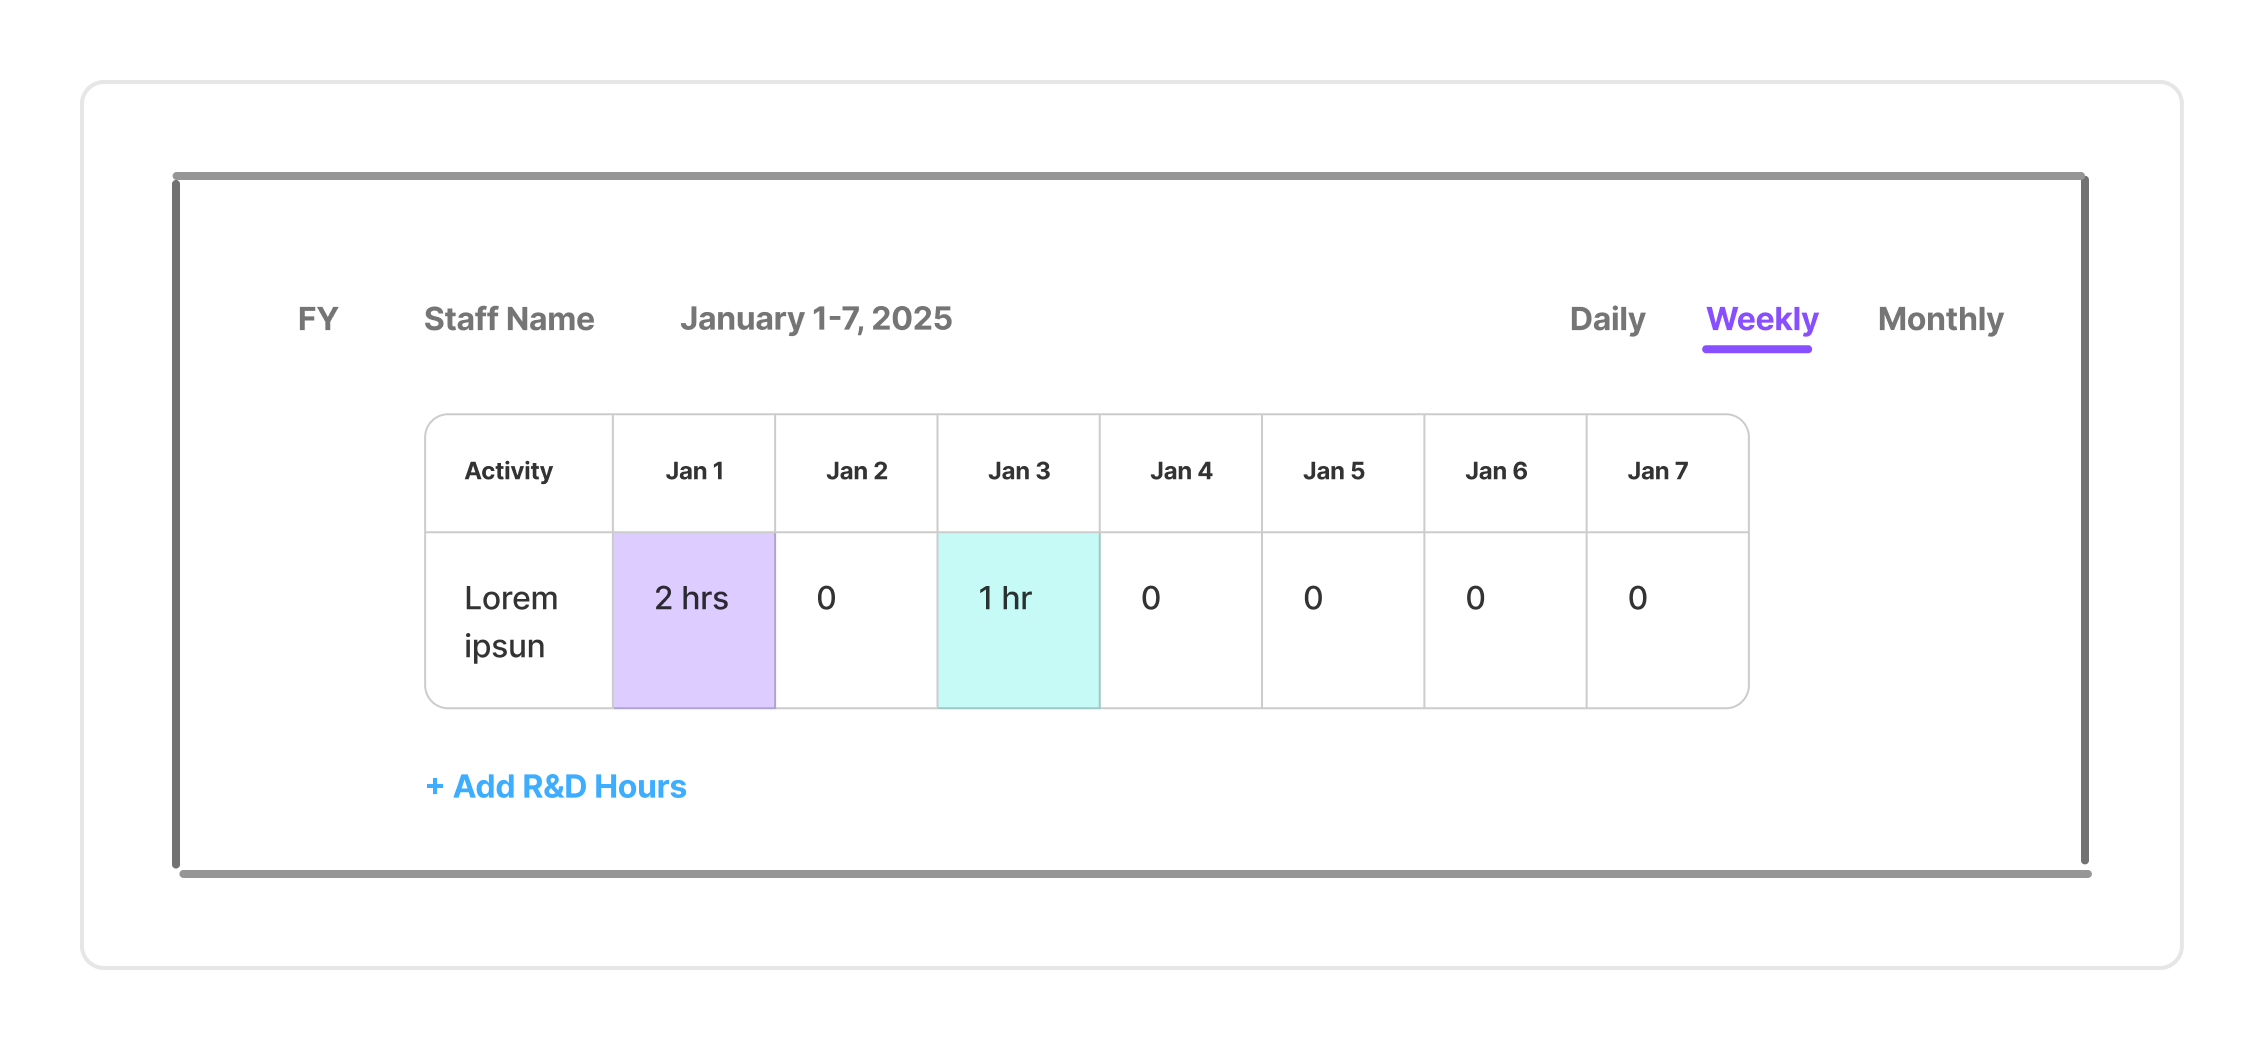The image size is (2264, 1050).
Task: Click the Jan 6 hours cell
Action: pyautogui.click(x=1505, y=620)
